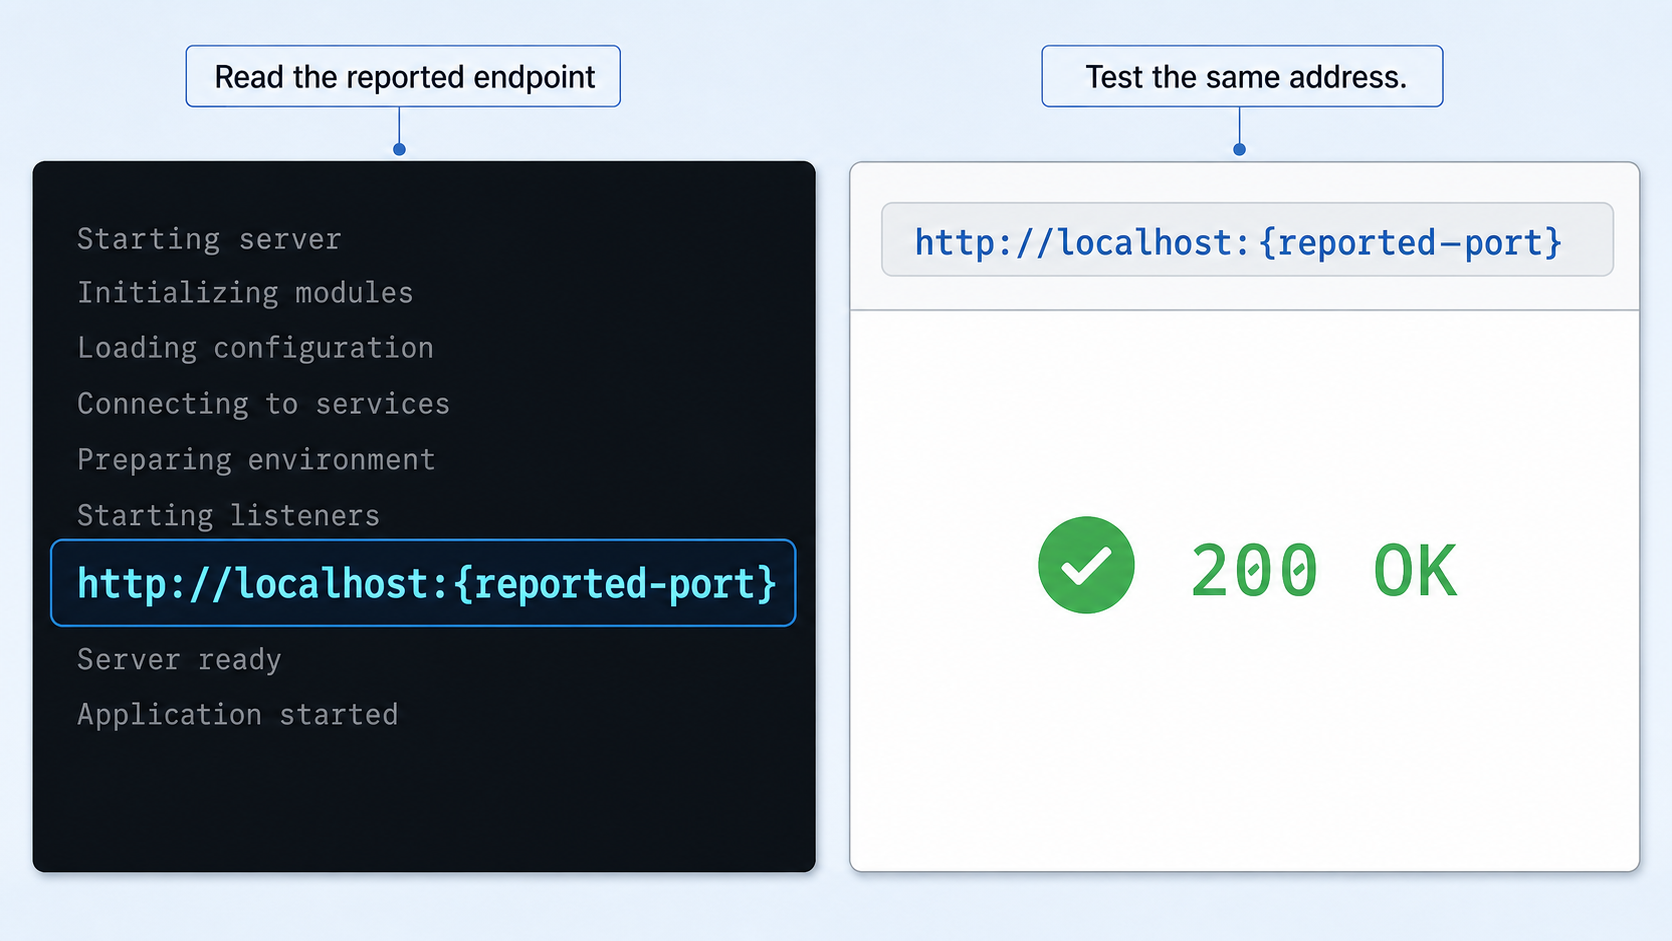This screenshot has width=1672, height=941.
Task: Click the 'Connecting to services' log line
Action: pos(263,403)
